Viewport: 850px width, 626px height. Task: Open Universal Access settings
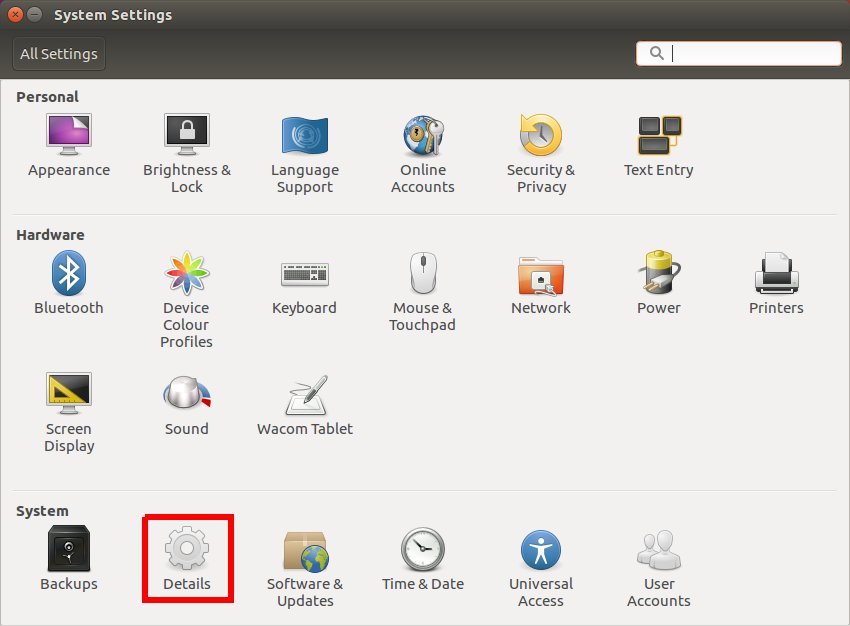(x=540, y=569)
